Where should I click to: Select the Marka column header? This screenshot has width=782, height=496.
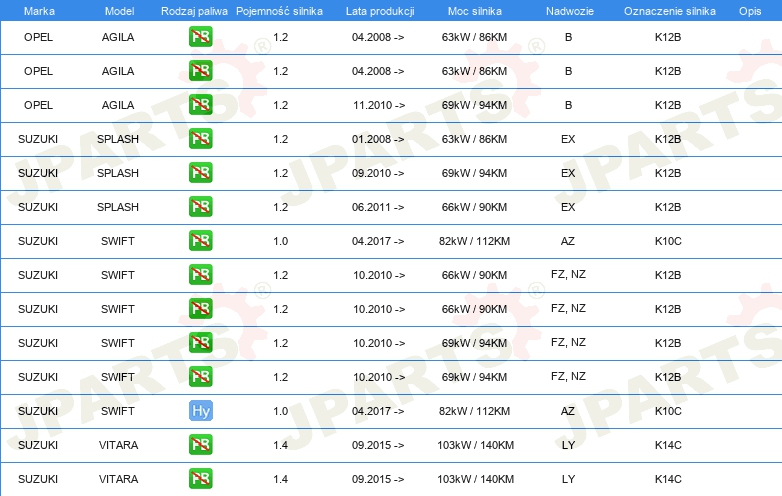point(39,11)
